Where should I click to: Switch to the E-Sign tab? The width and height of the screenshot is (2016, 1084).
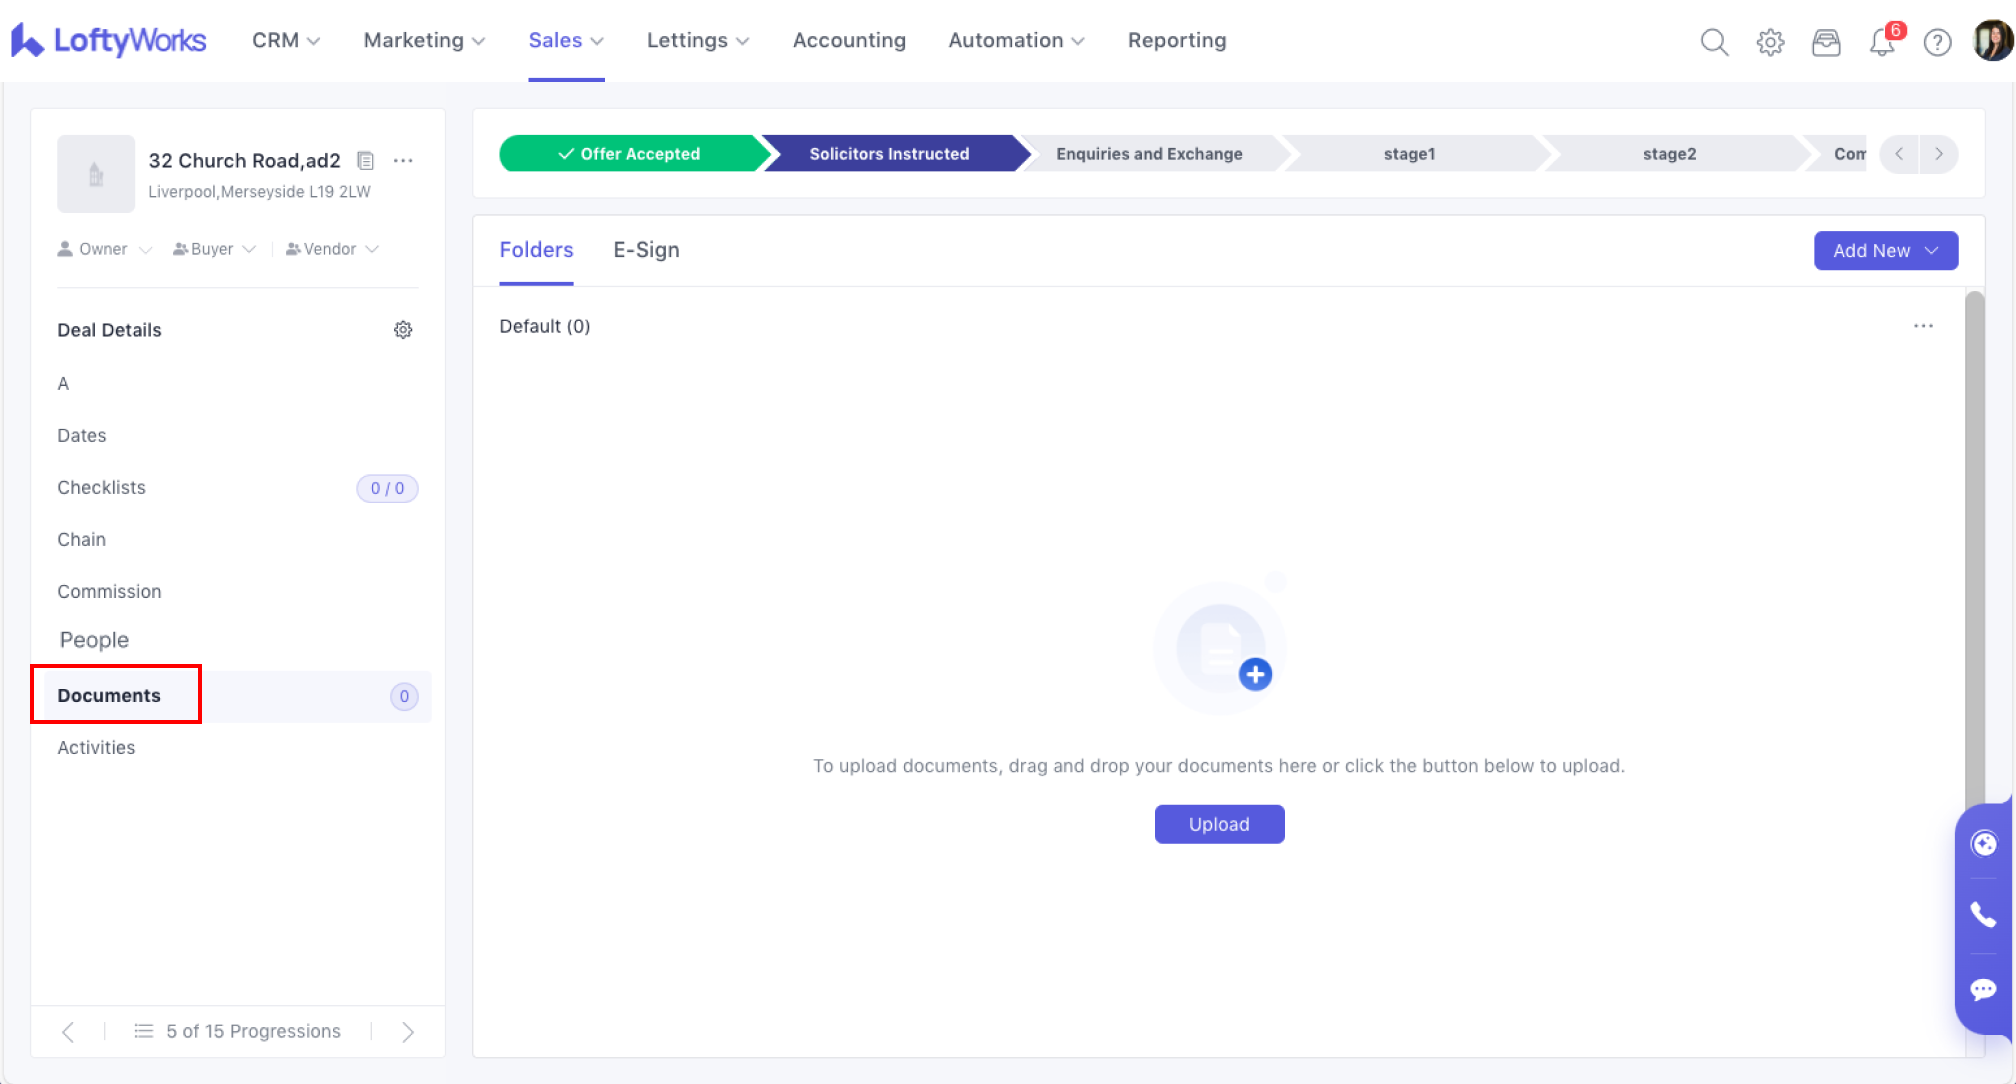pyautogui.click(x=646, y=250)
